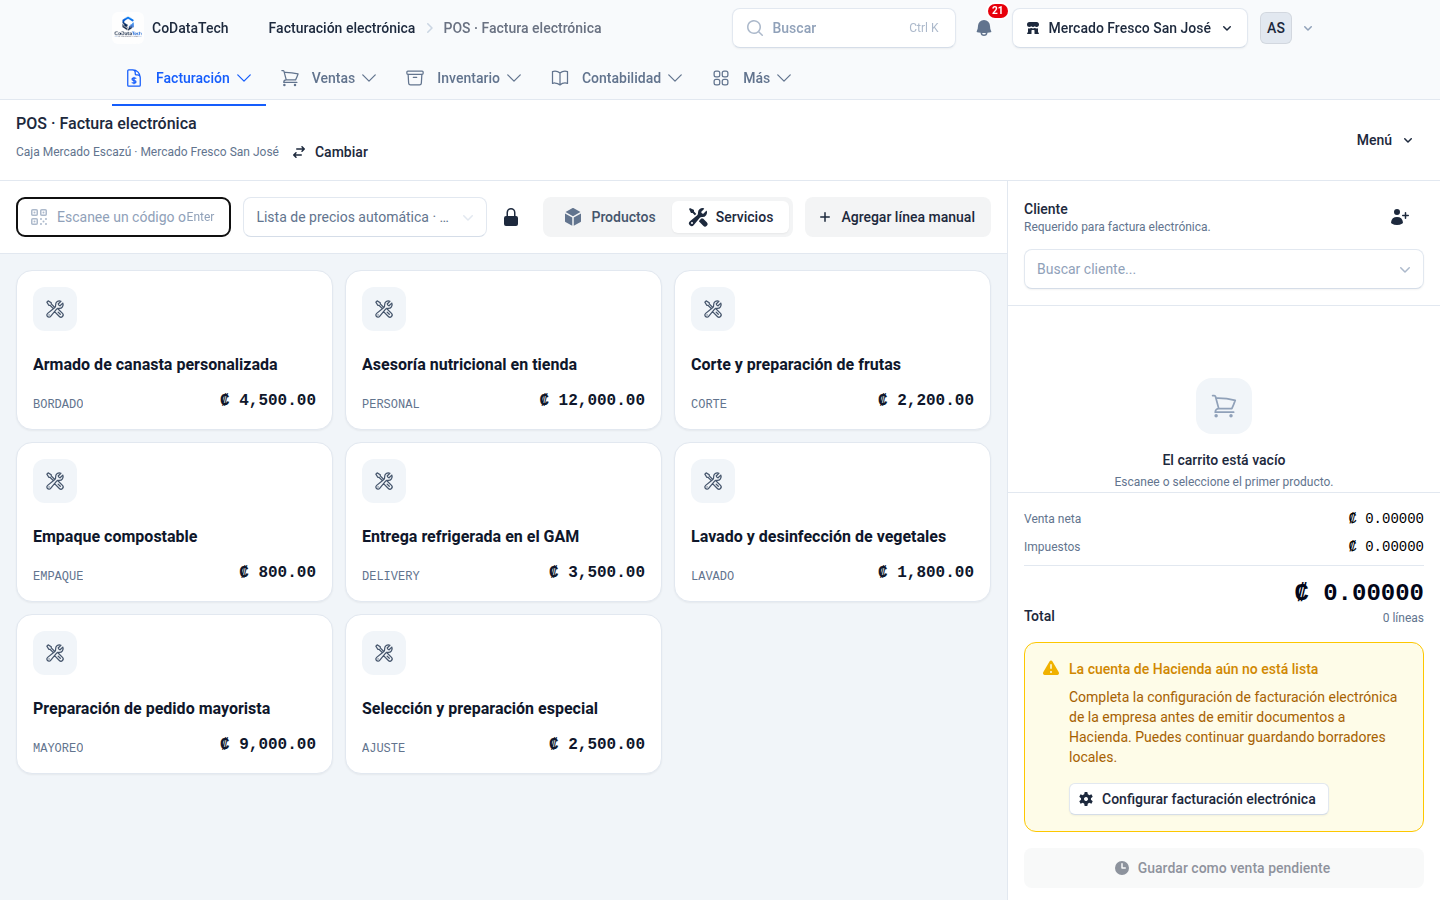Click the Lavado y desinfección de vegetales icon
The width and height of the screenshot is (1440, 900).
coord(713,481)
